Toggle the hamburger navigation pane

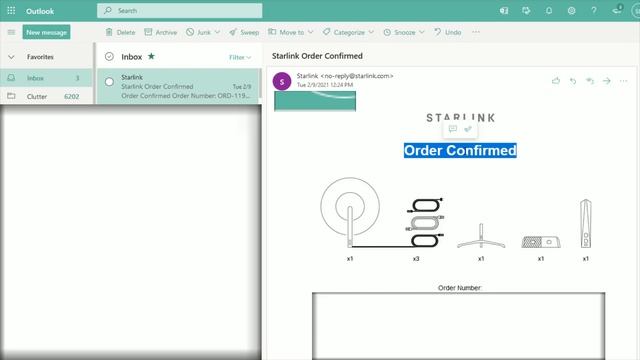[11, 32]
